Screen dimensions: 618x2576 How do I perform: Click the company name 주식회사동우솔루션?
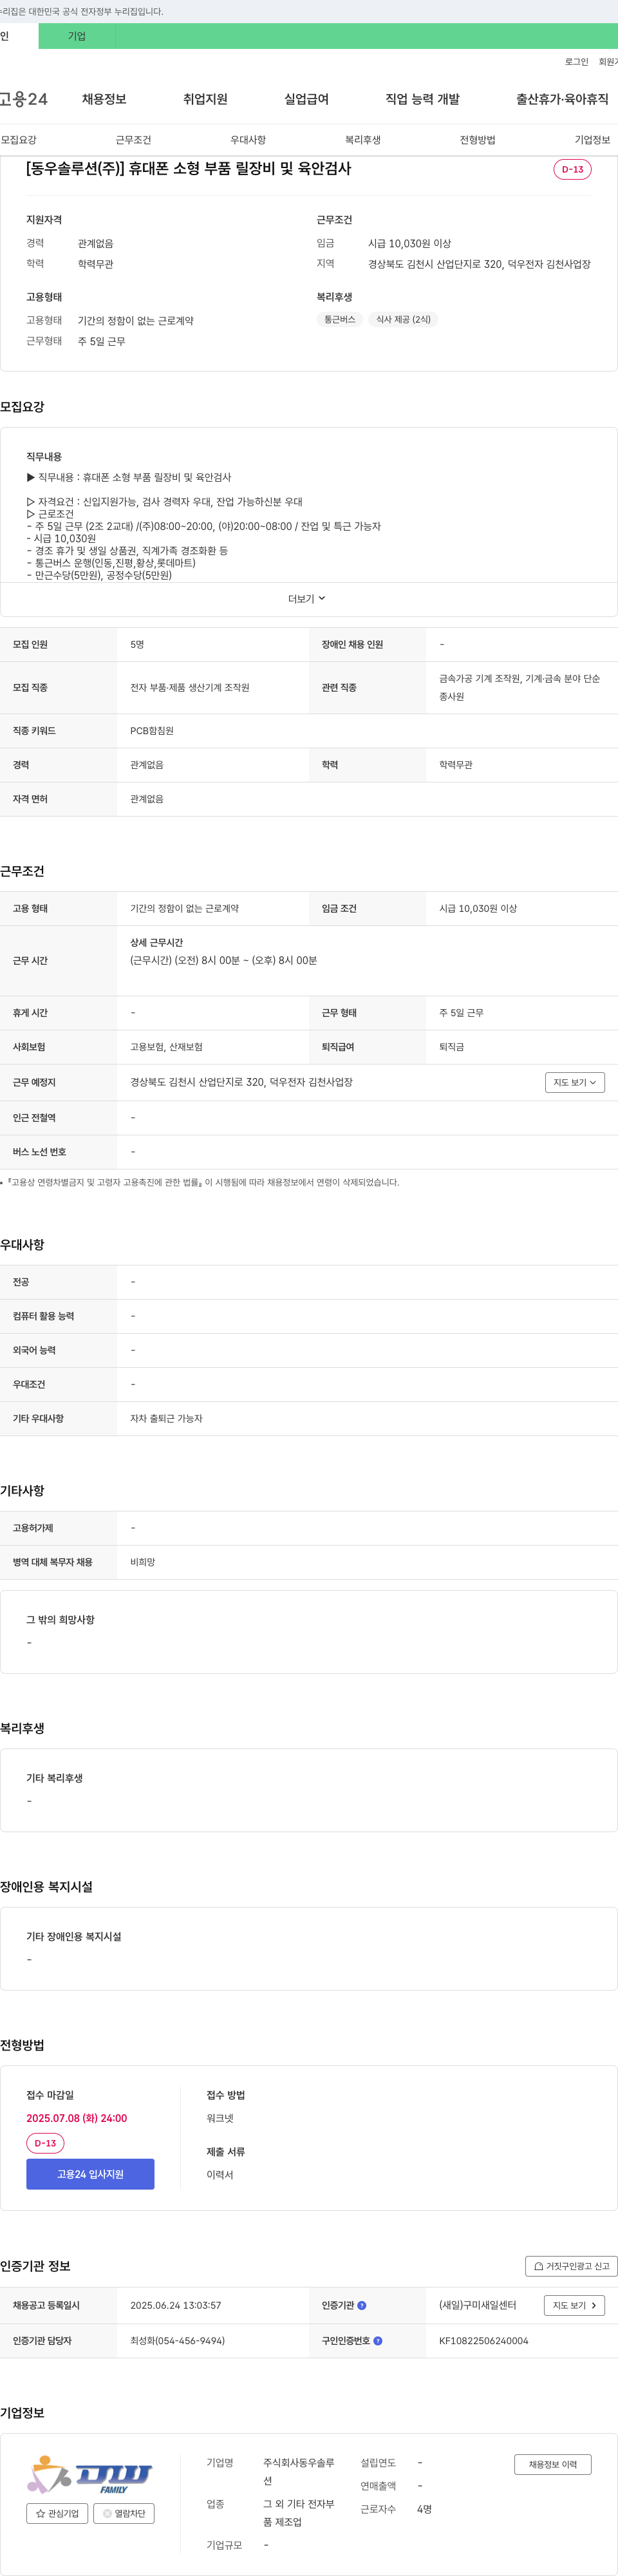click(299, 2472)
